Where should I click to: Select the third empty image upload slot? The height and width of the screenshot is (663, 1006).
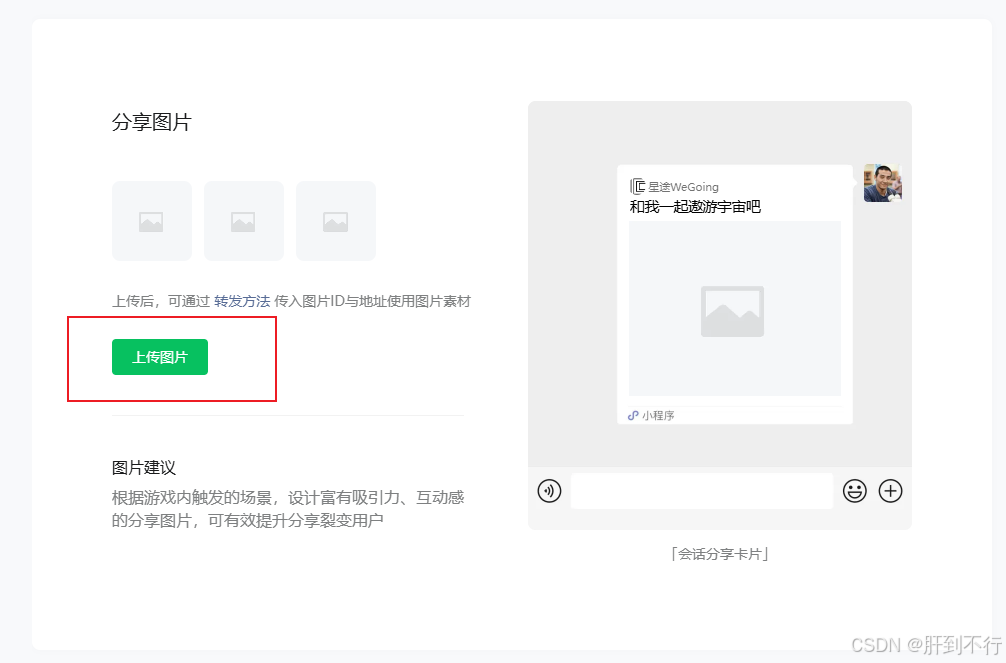click(336, 220)
